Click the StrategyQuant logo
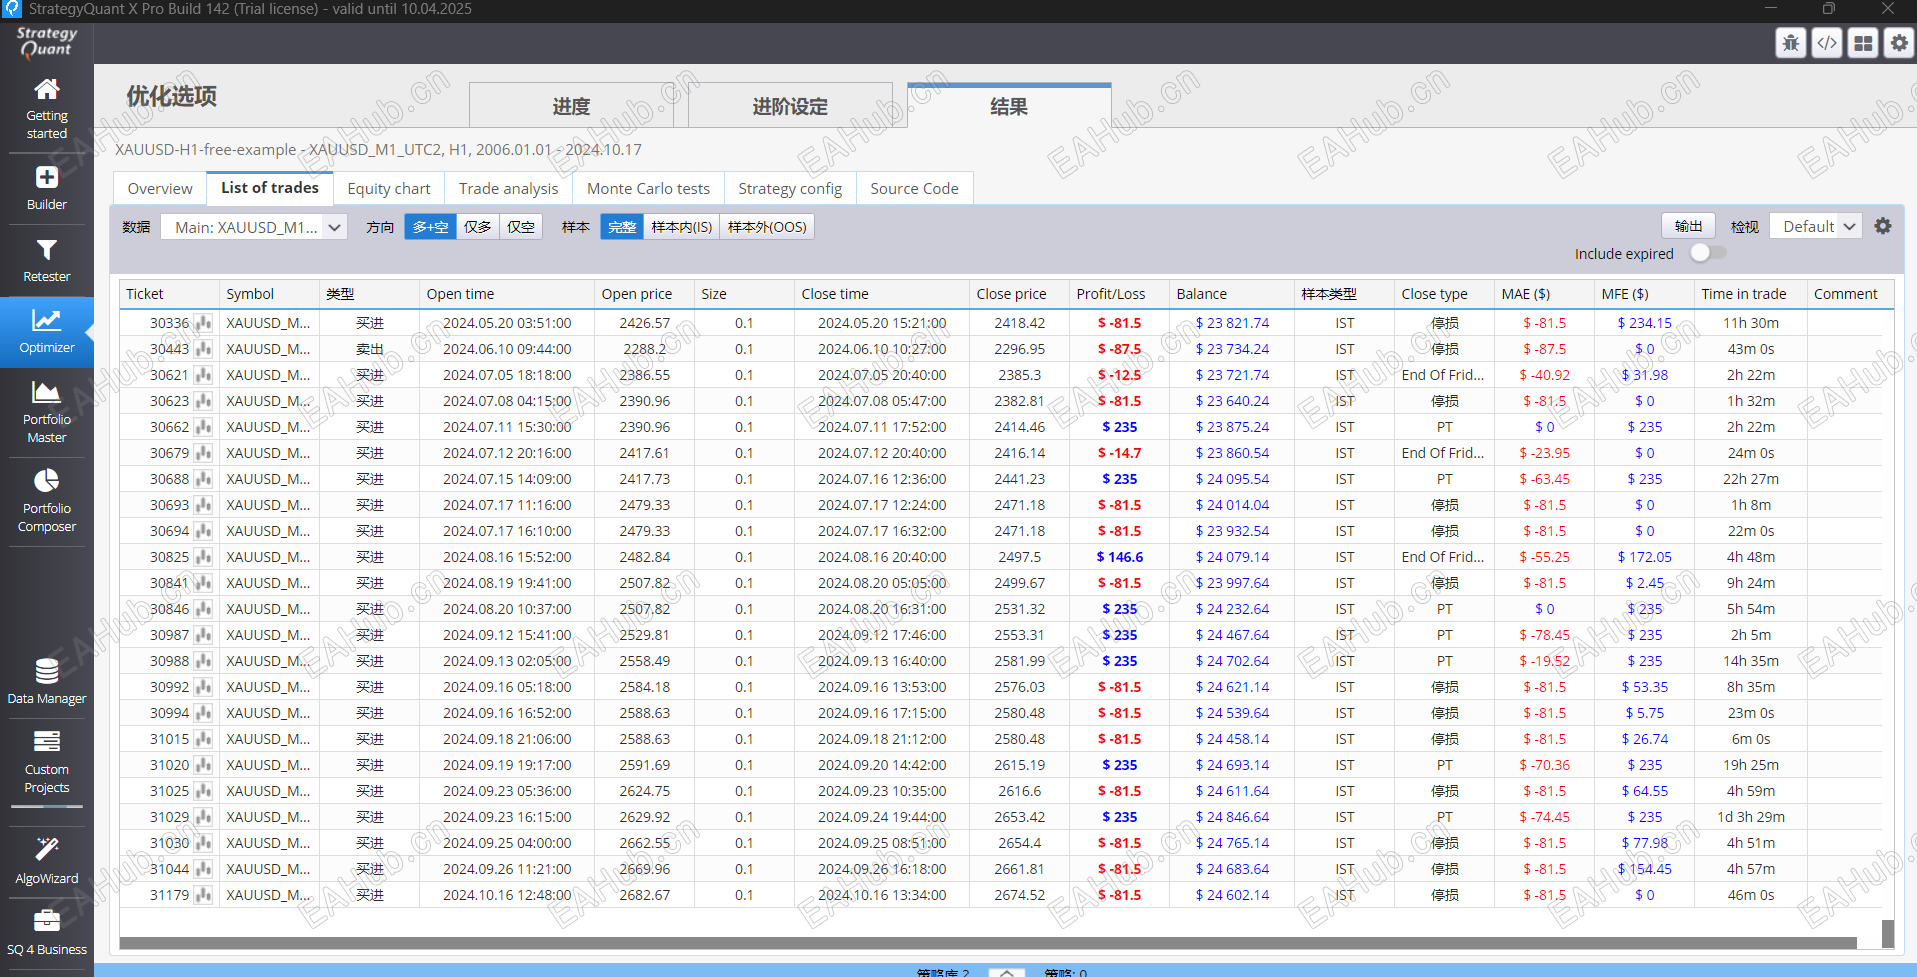 click(x=46, y=41)
